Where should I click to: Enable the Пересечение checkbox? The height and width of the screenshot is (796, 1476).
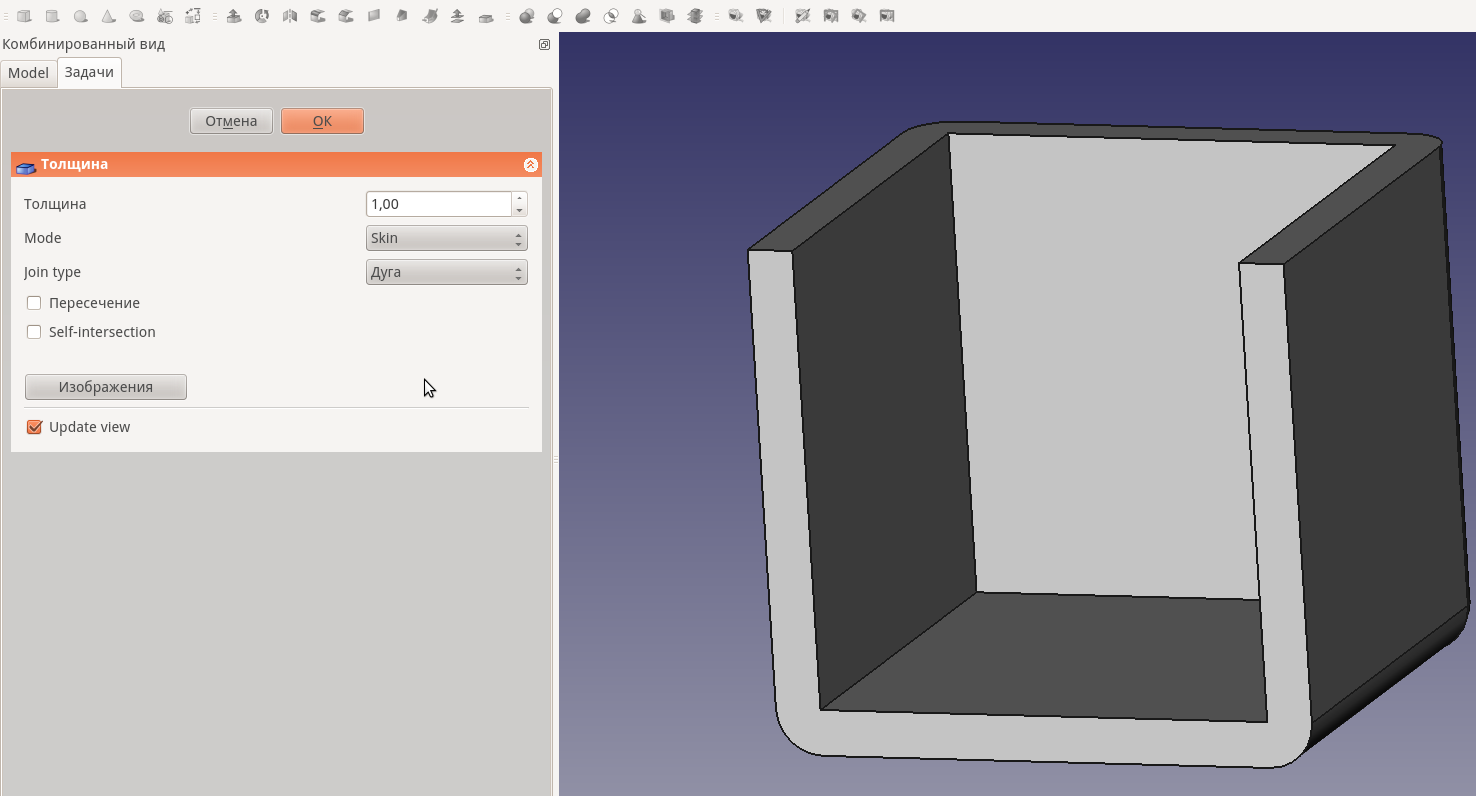tap(34, 302)
